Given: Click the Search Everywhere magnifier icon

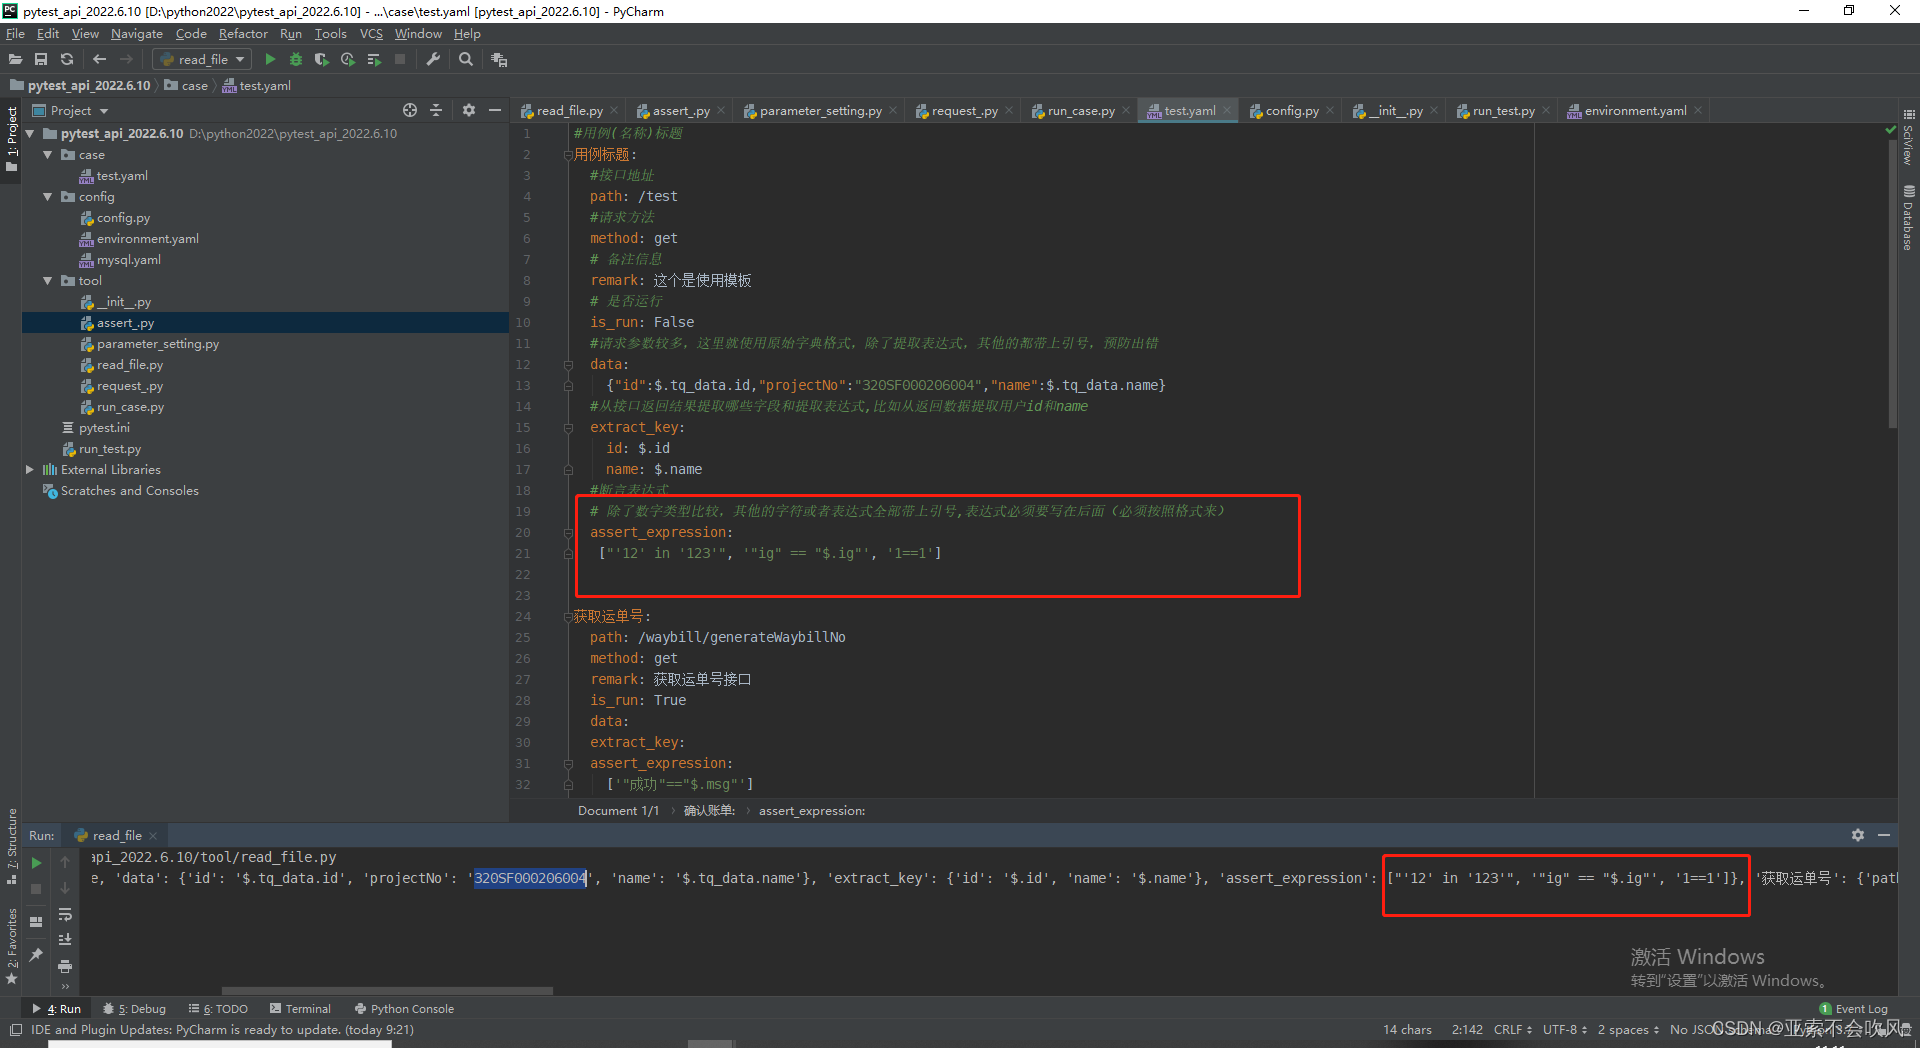Looking at the screenshot, I should (466, 60).
